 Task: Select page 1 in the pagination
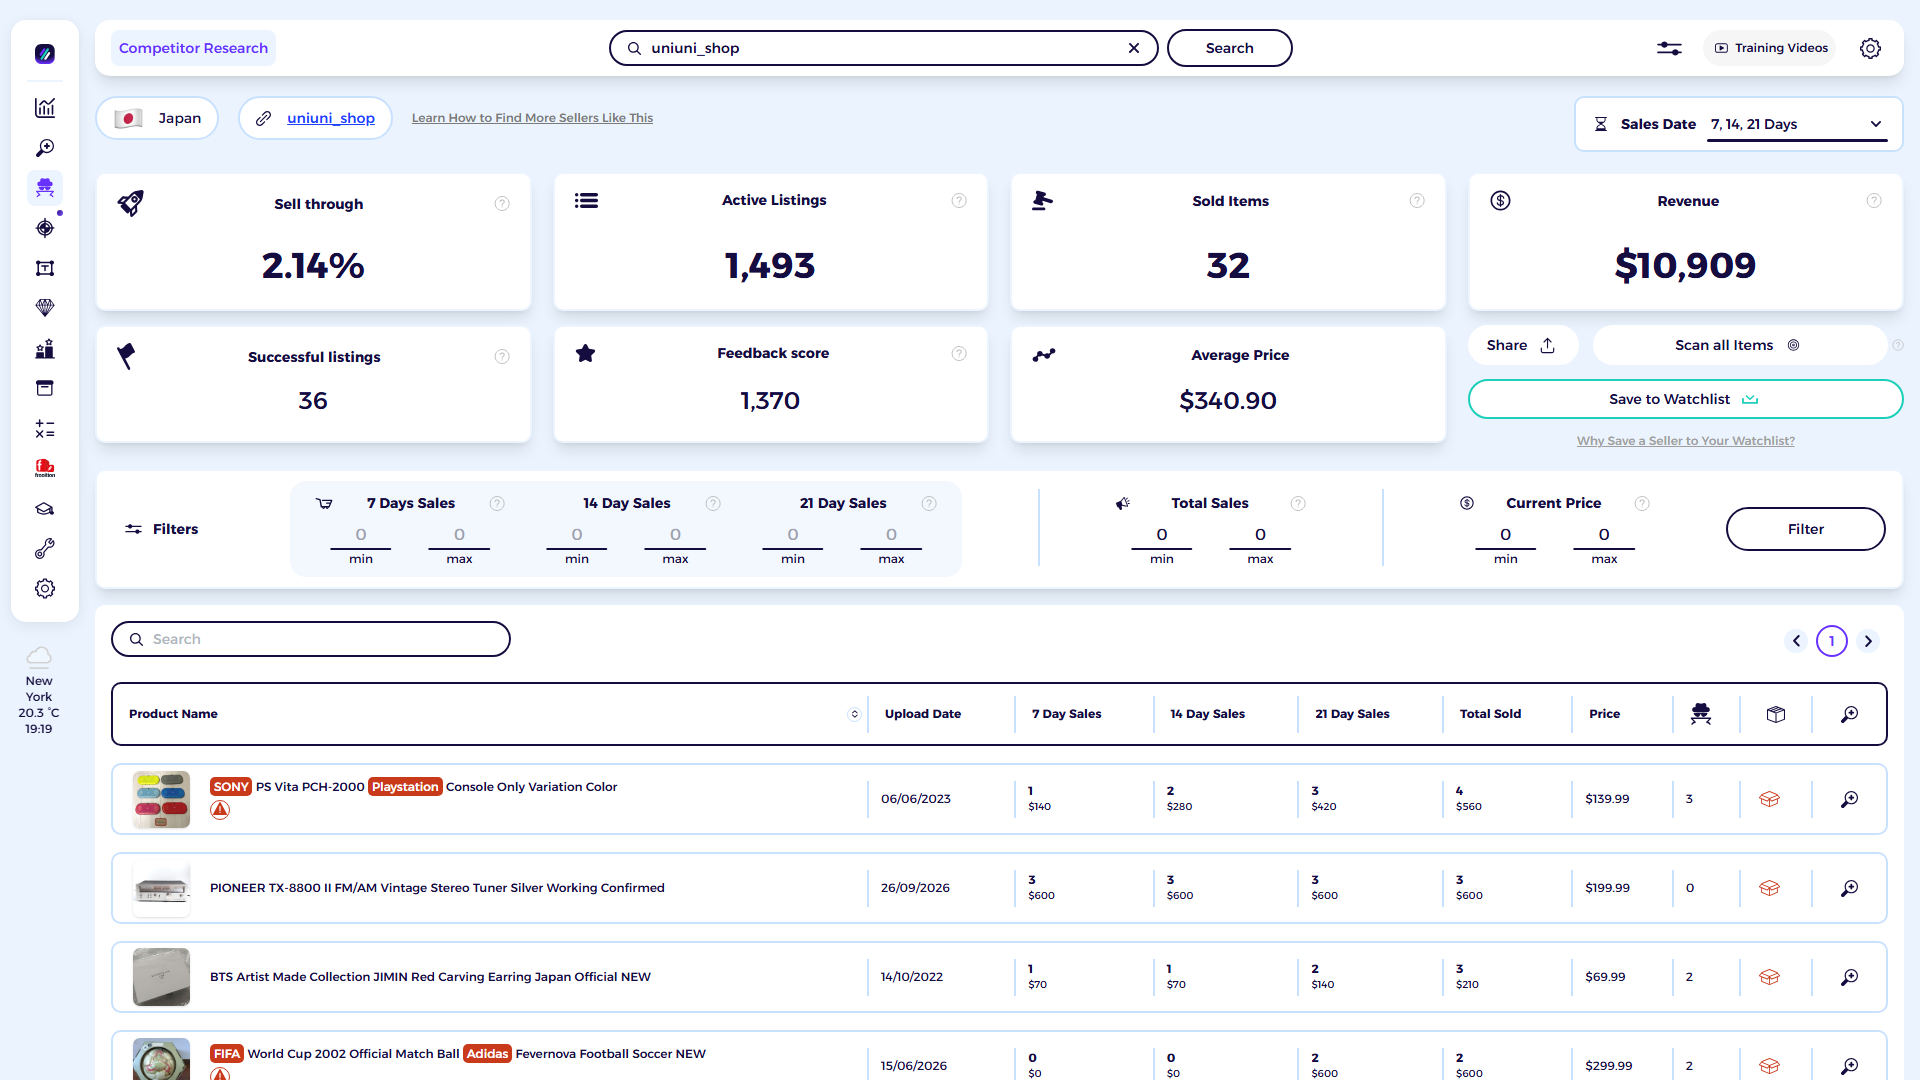pos(1832,641)
